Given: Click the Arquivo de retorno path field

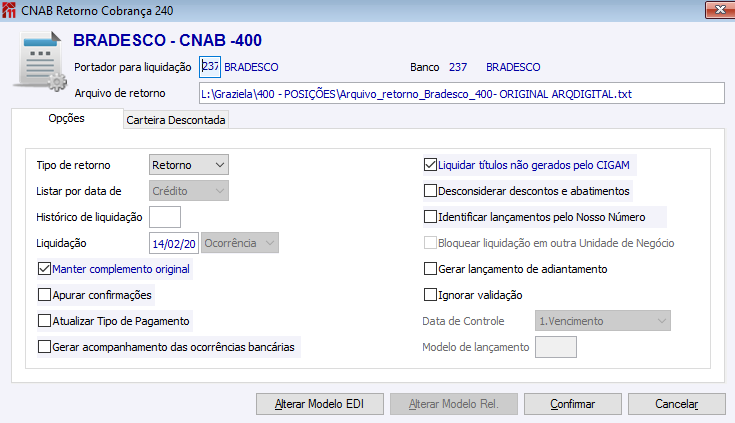Looking at the screenshot, I should pyautogui.click(x=462, y=94).
